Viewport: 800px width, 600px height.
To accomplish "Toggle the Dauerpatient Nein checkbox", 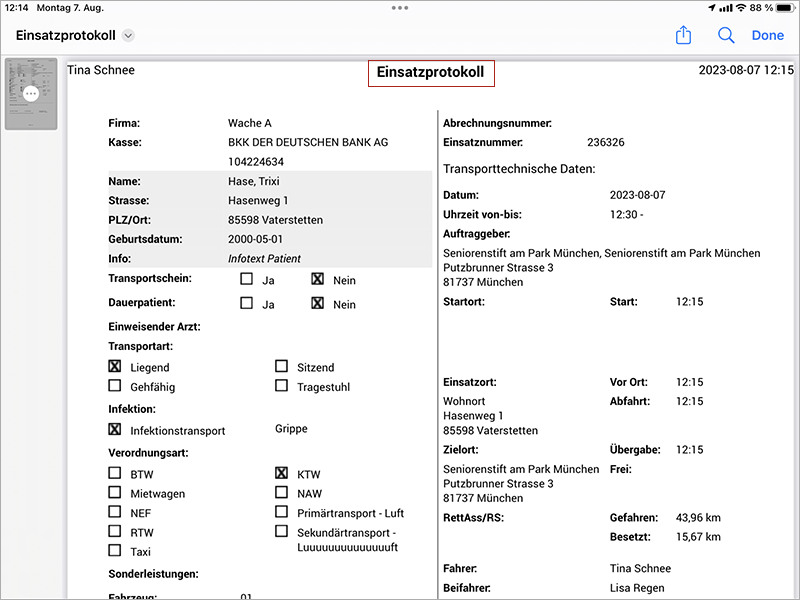I will 317,304.
